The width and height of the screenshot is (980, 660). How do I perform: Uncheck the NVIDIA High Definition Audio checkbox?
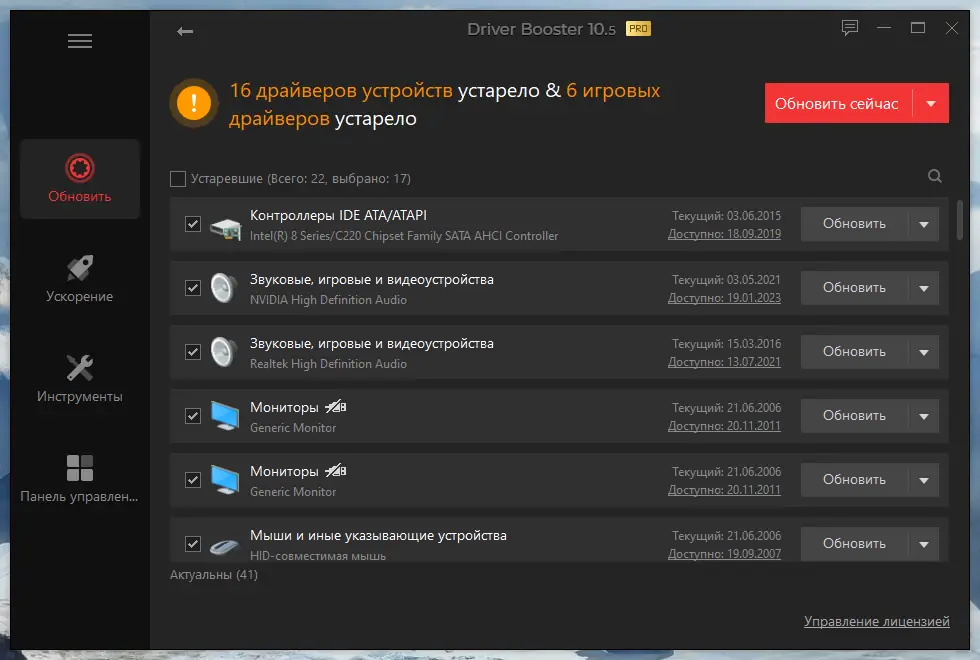point(193,288)
